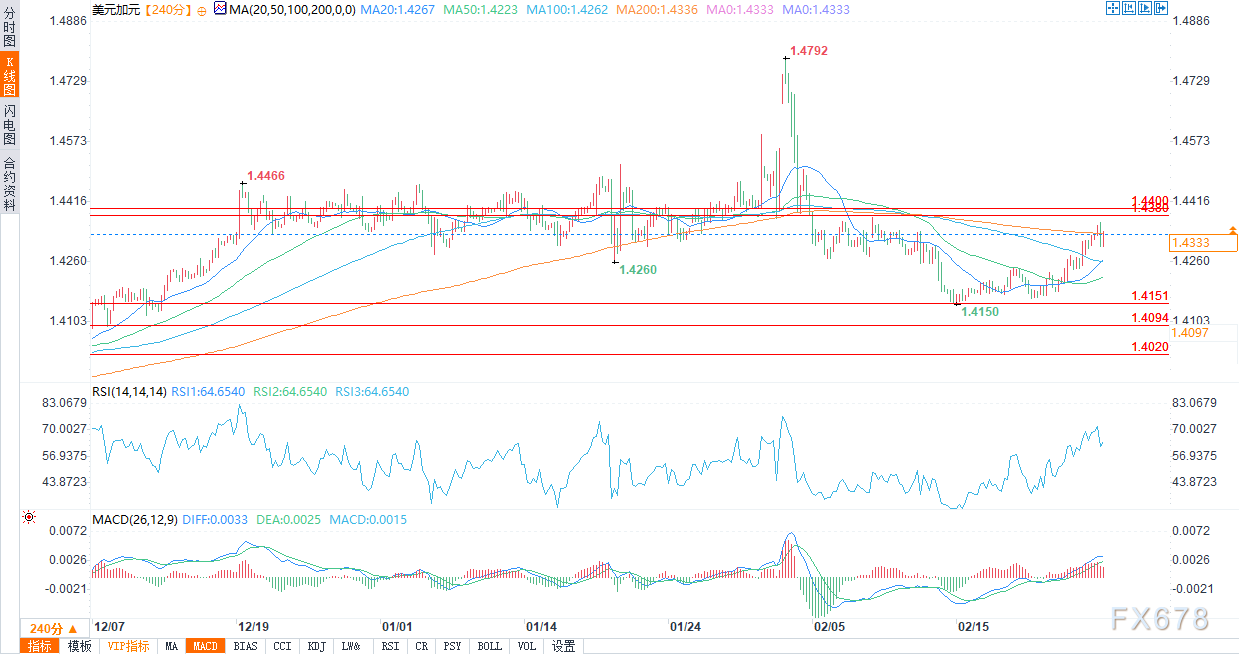
Task: Enable the KDJ indicator
Action: [317, 646]
